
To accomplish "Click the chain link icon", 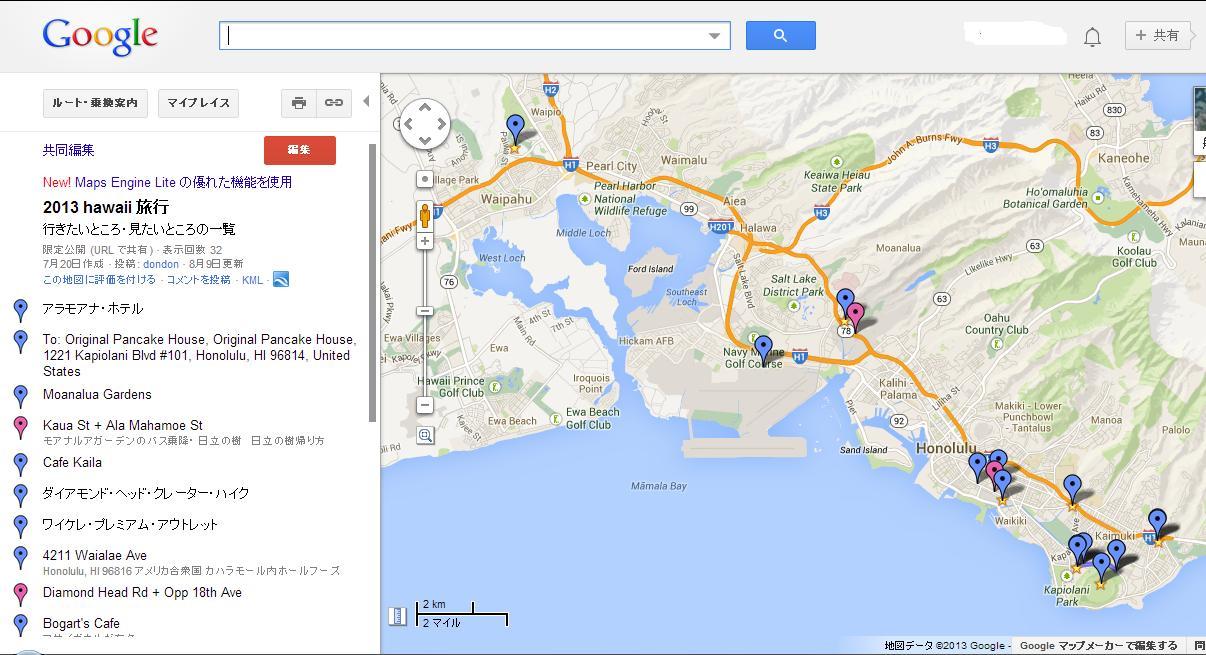I will click(x=334, y=102).
